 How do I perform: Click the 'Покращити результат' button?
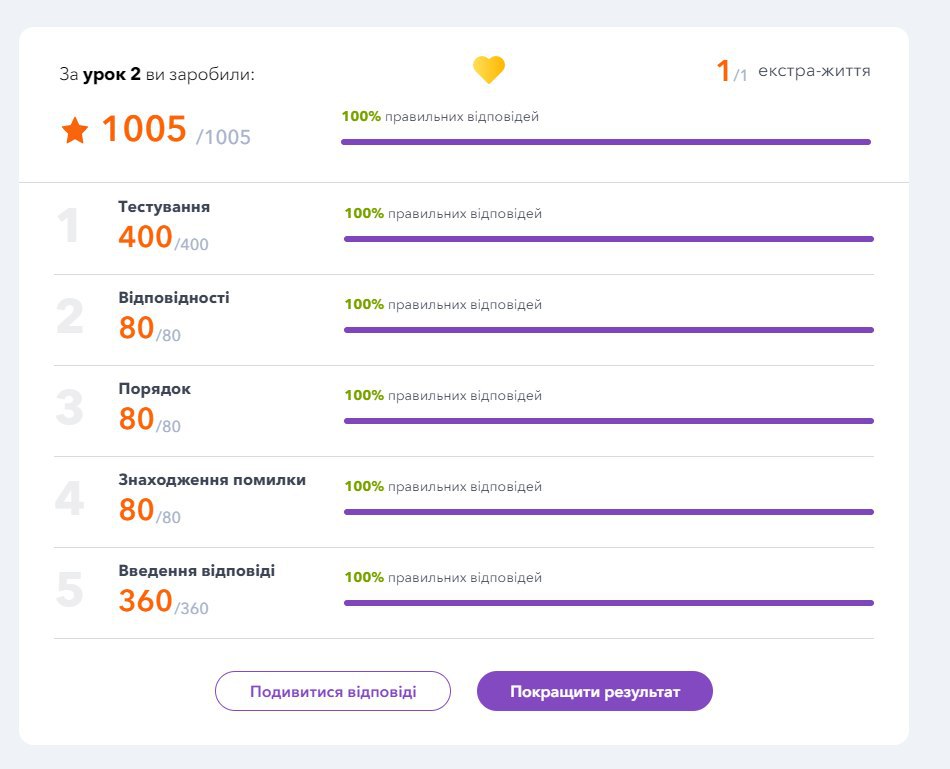coord(595,691)
